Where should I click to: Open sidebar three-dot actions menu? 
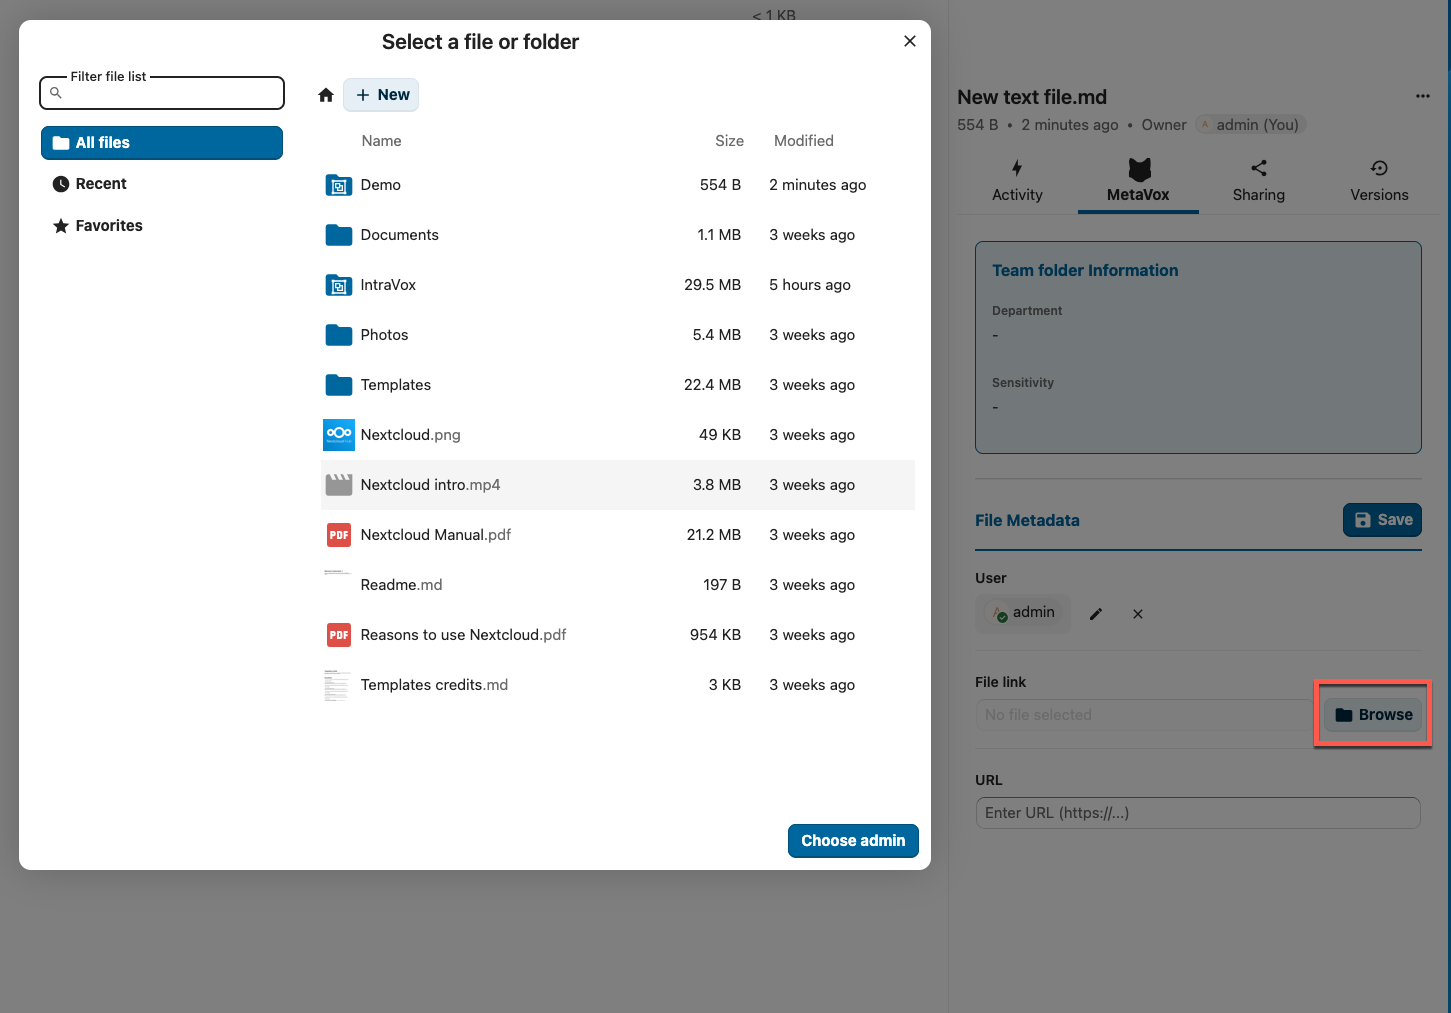pos(1422,96)
